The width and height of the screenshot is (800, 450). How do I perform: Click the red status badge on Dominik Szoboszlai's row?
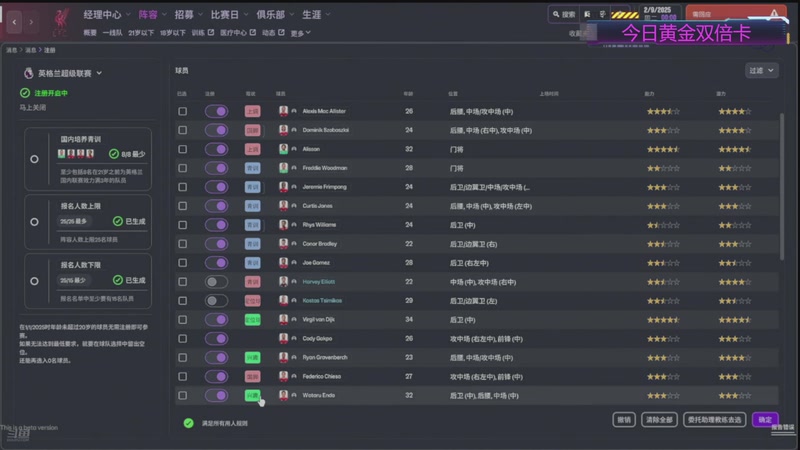(x=253, y=130)
